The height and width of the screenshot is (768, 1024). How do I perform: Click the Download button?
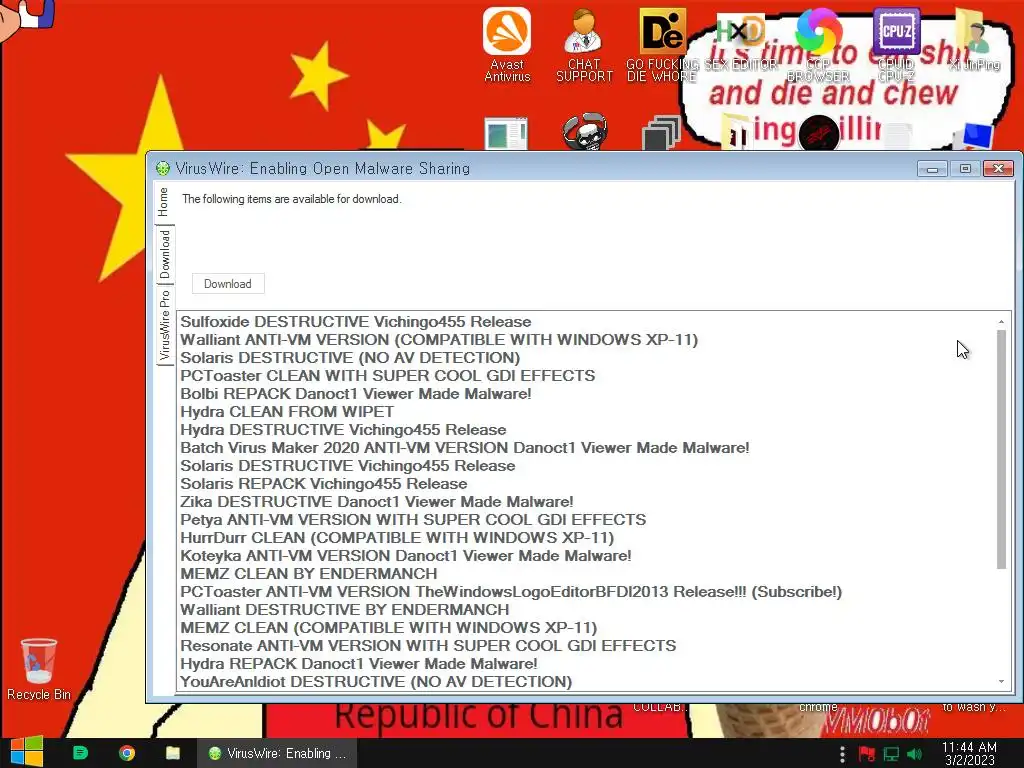tap(228, 283)
